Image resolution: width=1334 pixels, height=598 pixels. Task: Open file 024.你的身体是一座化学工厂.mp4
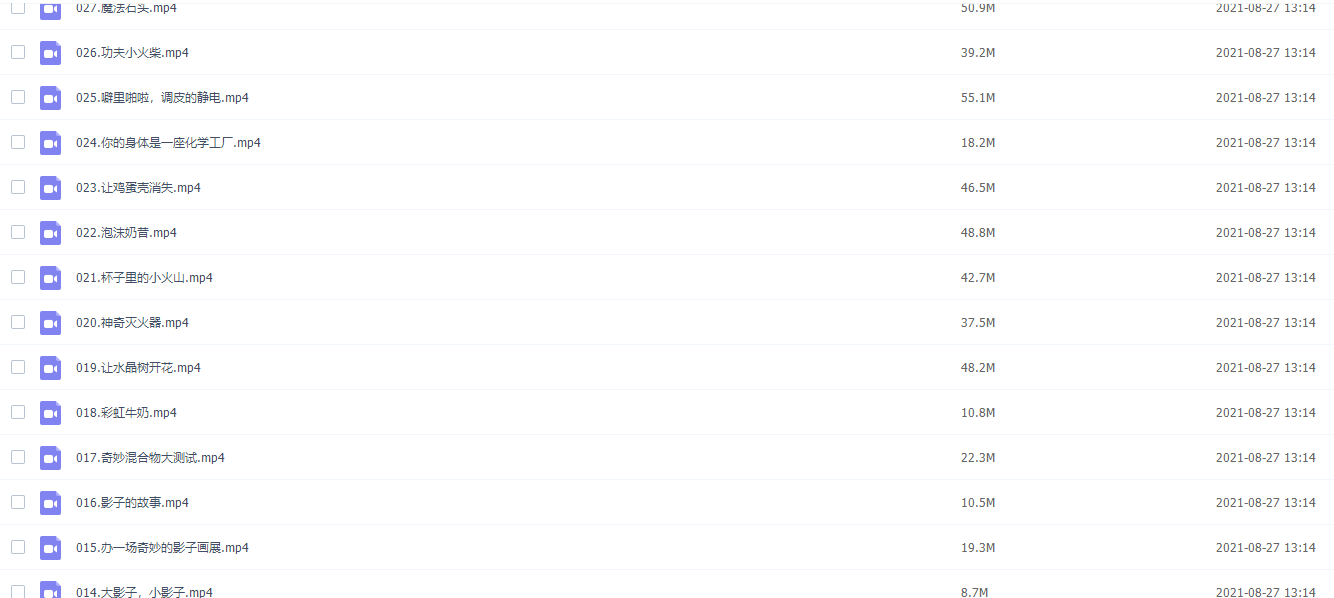[168, 143]
